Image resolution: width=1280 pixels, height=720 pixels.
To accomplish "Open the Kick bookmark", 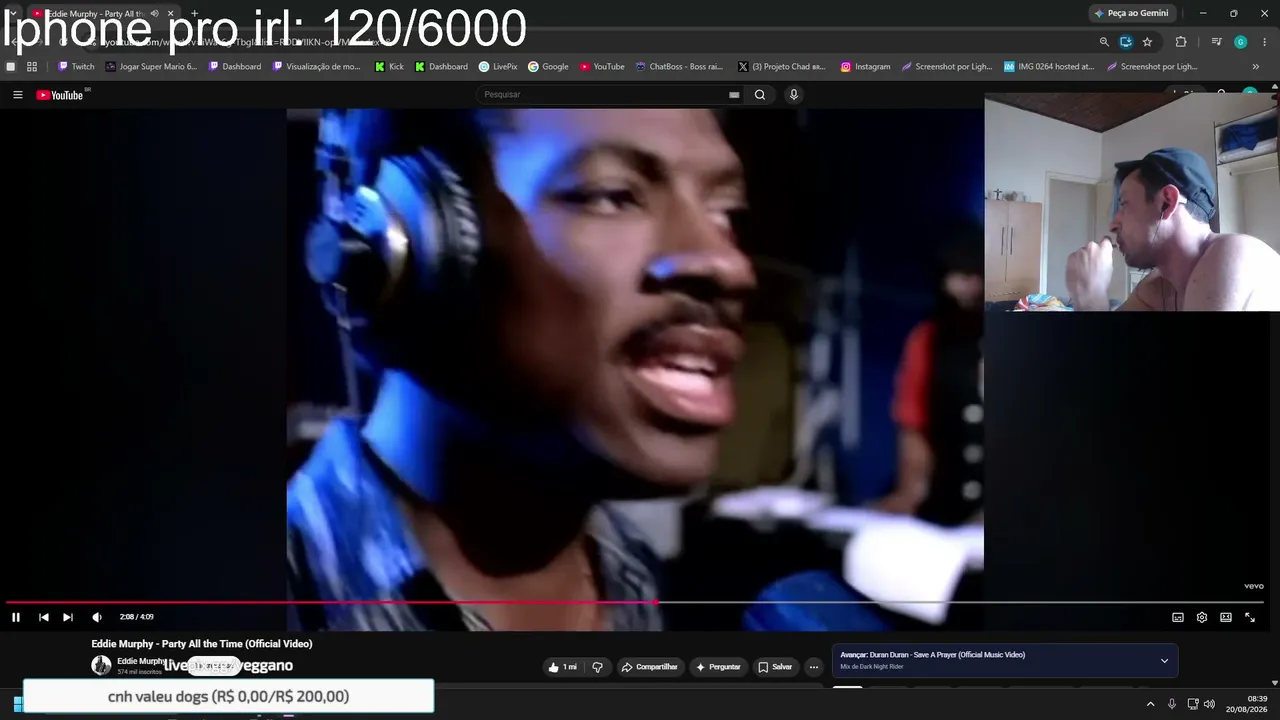I will 390,67.
